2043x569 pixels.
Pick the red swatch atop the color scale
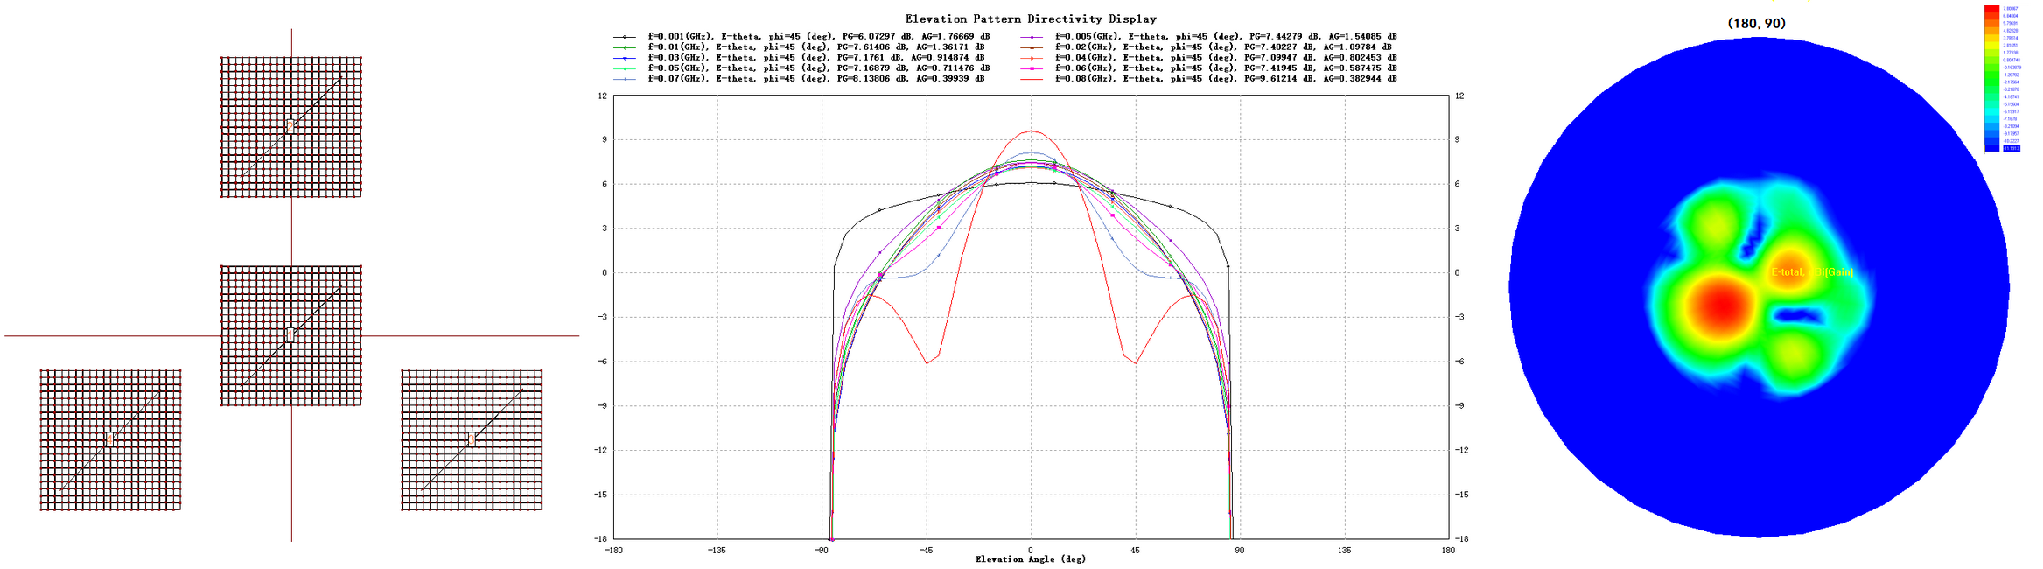click(1992, 9)
